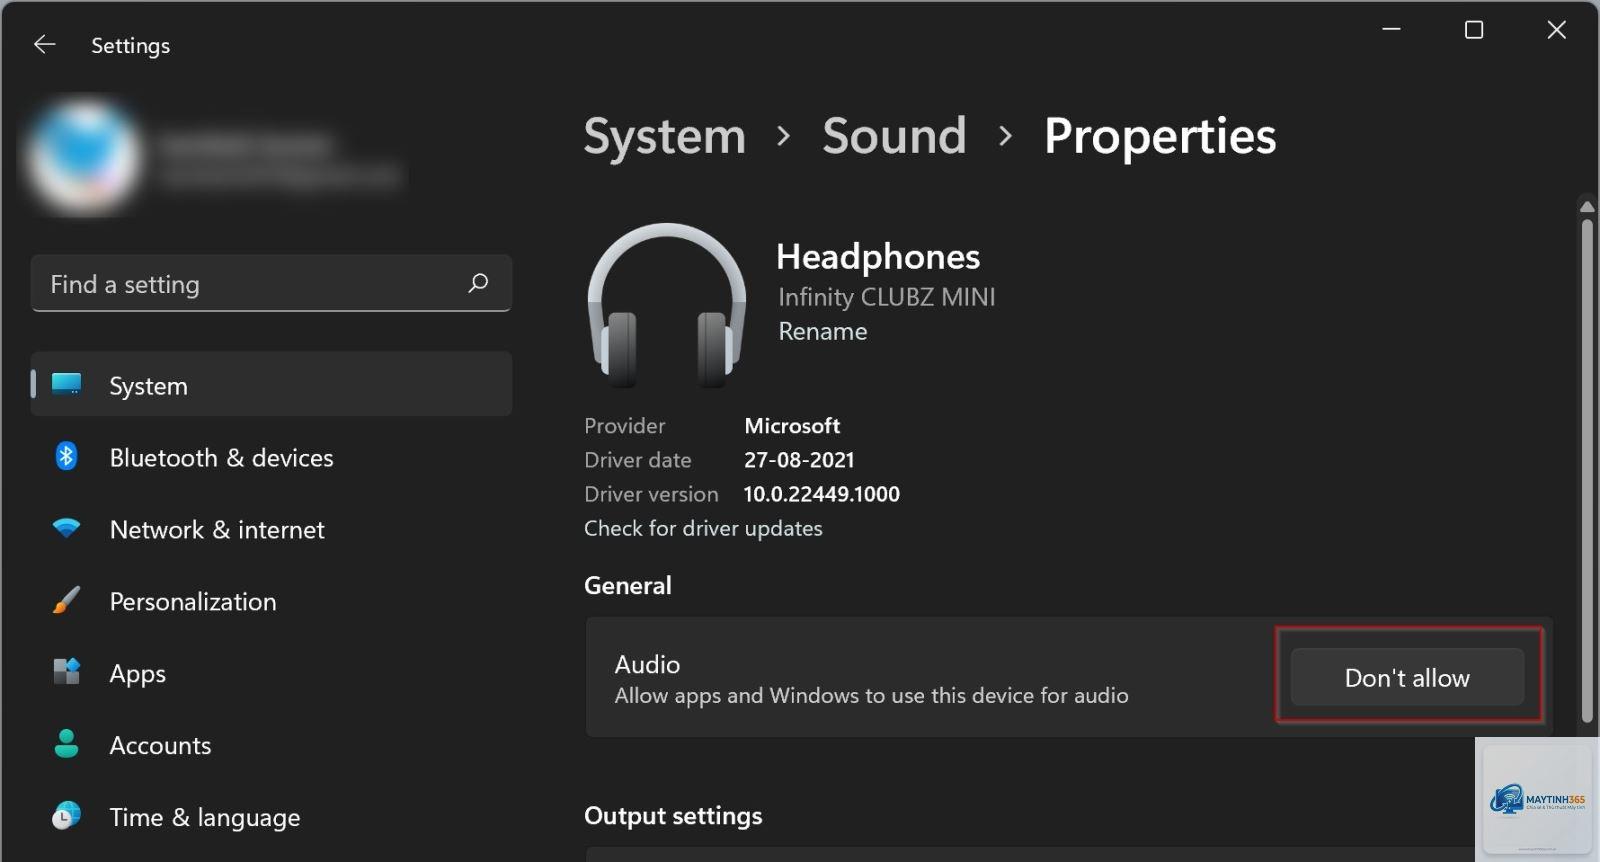Click the blurred user profile picture
The width and height of the screenshot is (1600, 862).
[x=85, y=157]
